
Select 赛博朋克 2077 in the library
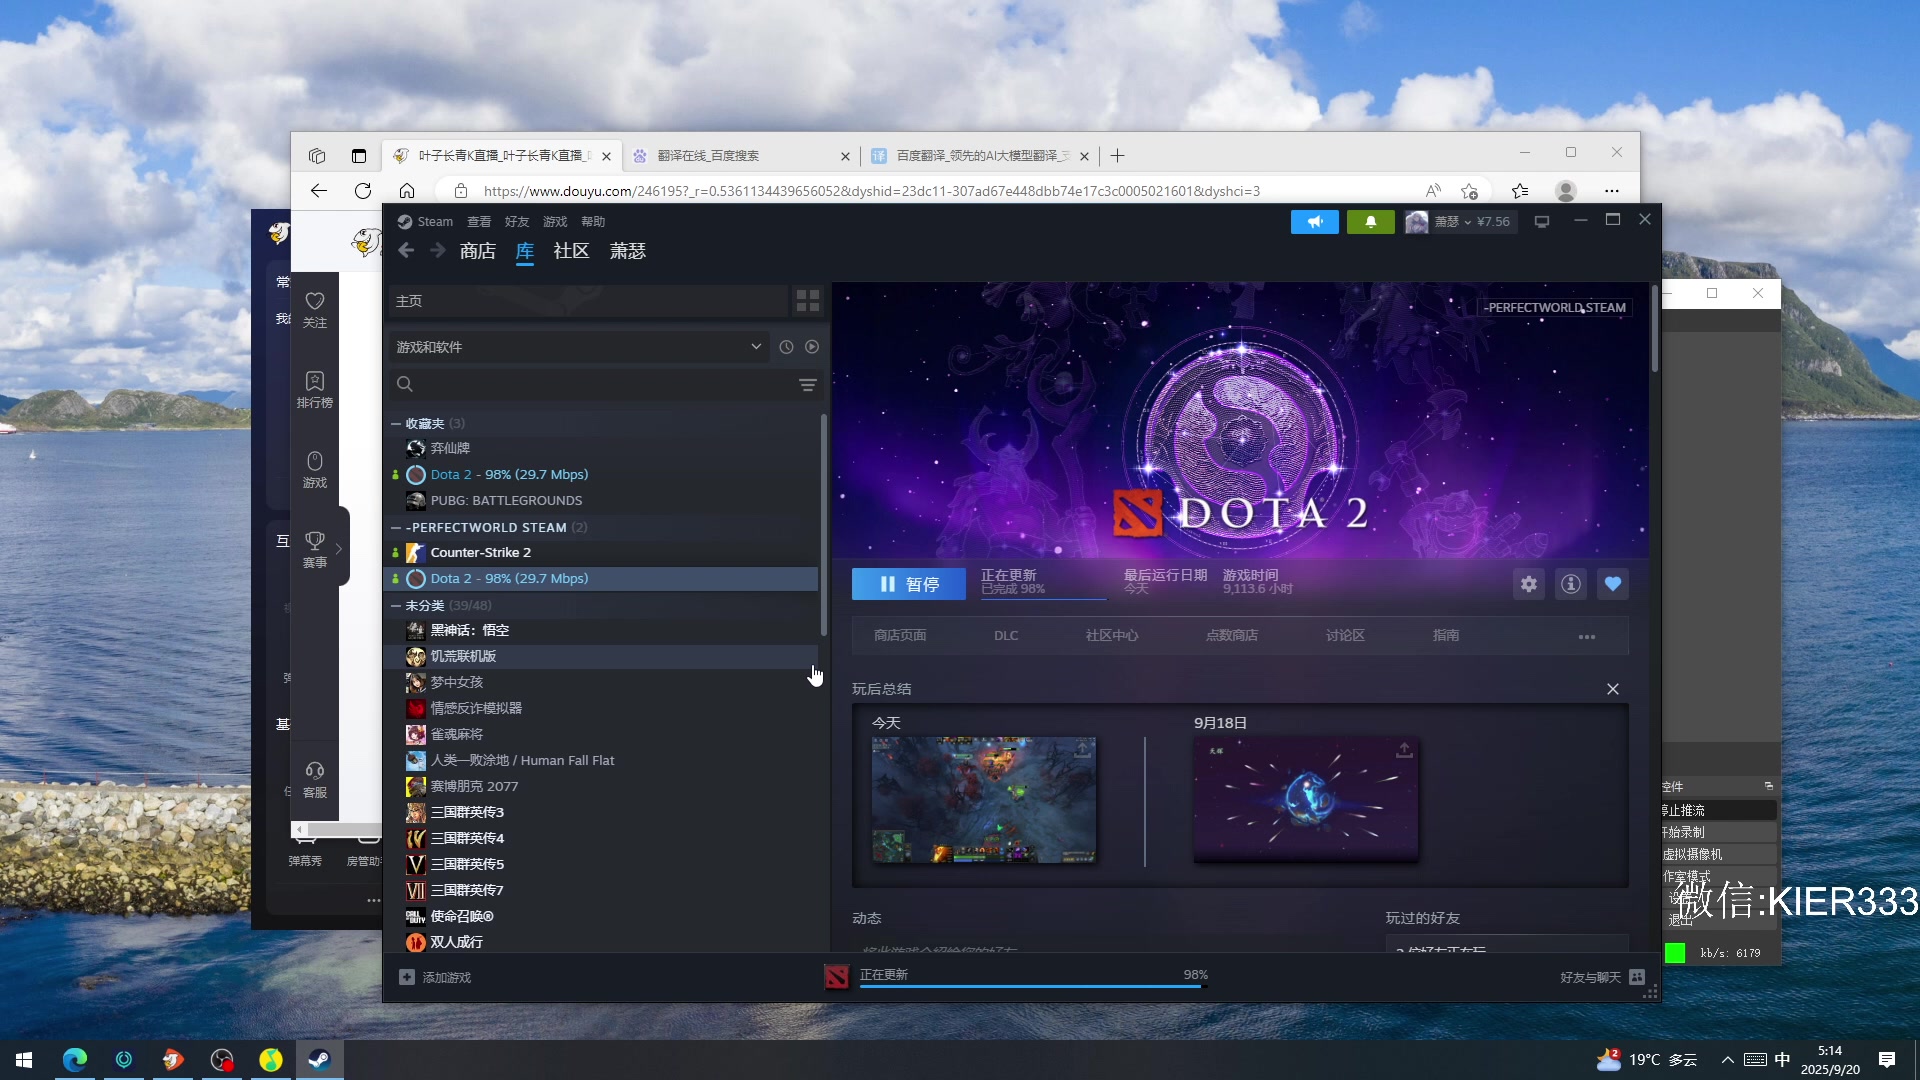pyautogui.click(x=602, y=787)
